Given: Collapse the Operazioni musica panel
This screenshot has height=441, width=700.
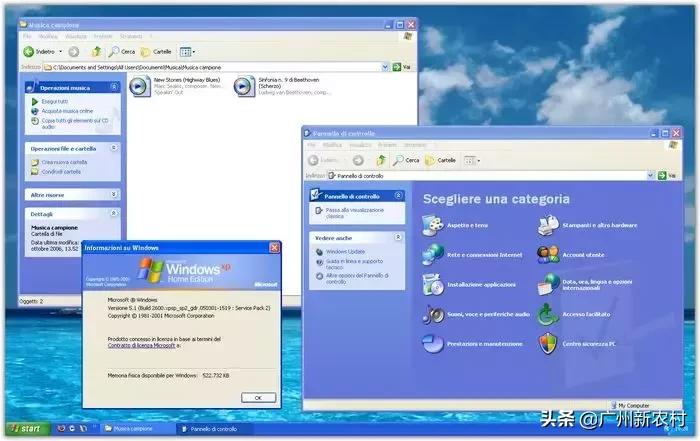Looking at the screenshot, I should pyautogui.click(x=114, y=87).
